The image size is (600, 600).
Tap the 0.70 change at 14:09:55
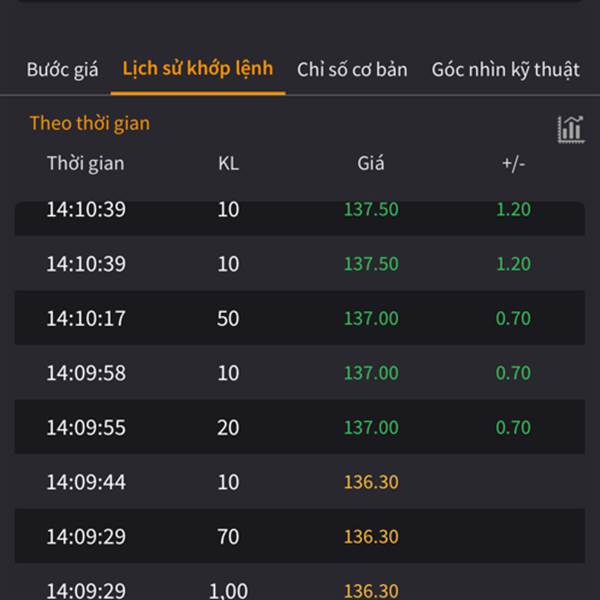pyautogui.click(x=513, y=427)
